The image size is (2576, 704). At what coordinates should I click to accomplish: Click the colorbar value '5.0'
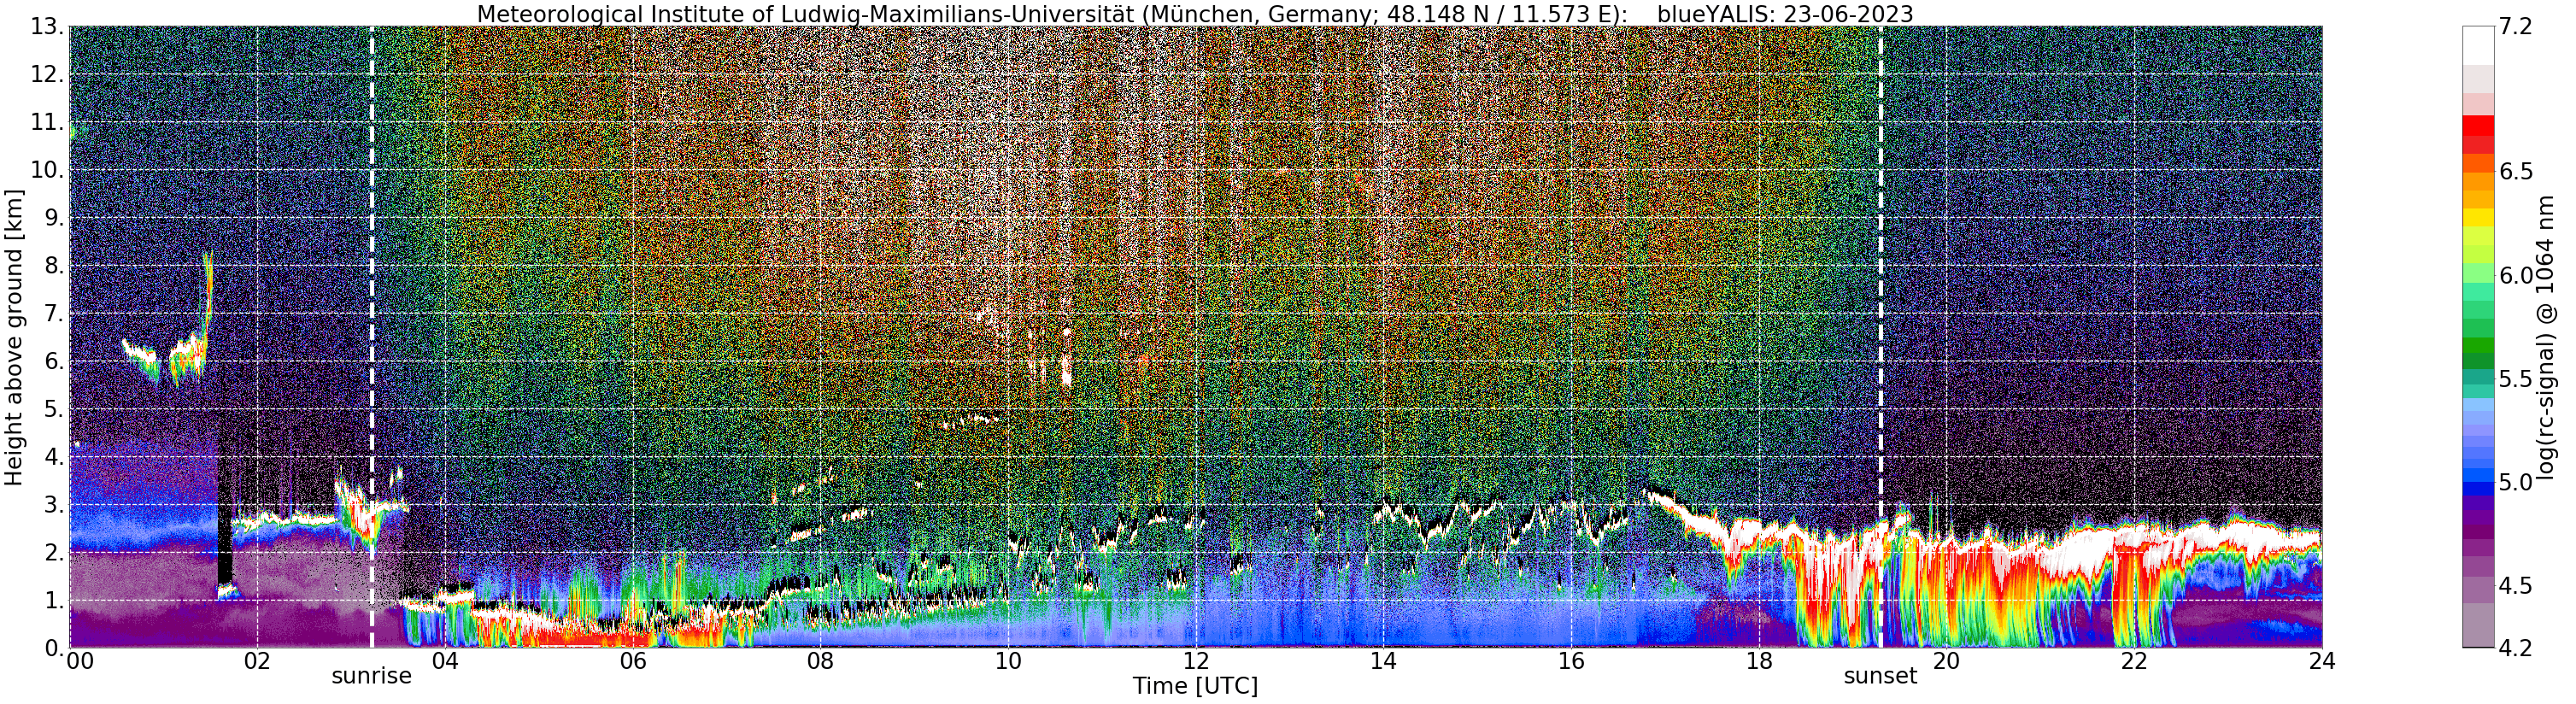(2516, 482)
